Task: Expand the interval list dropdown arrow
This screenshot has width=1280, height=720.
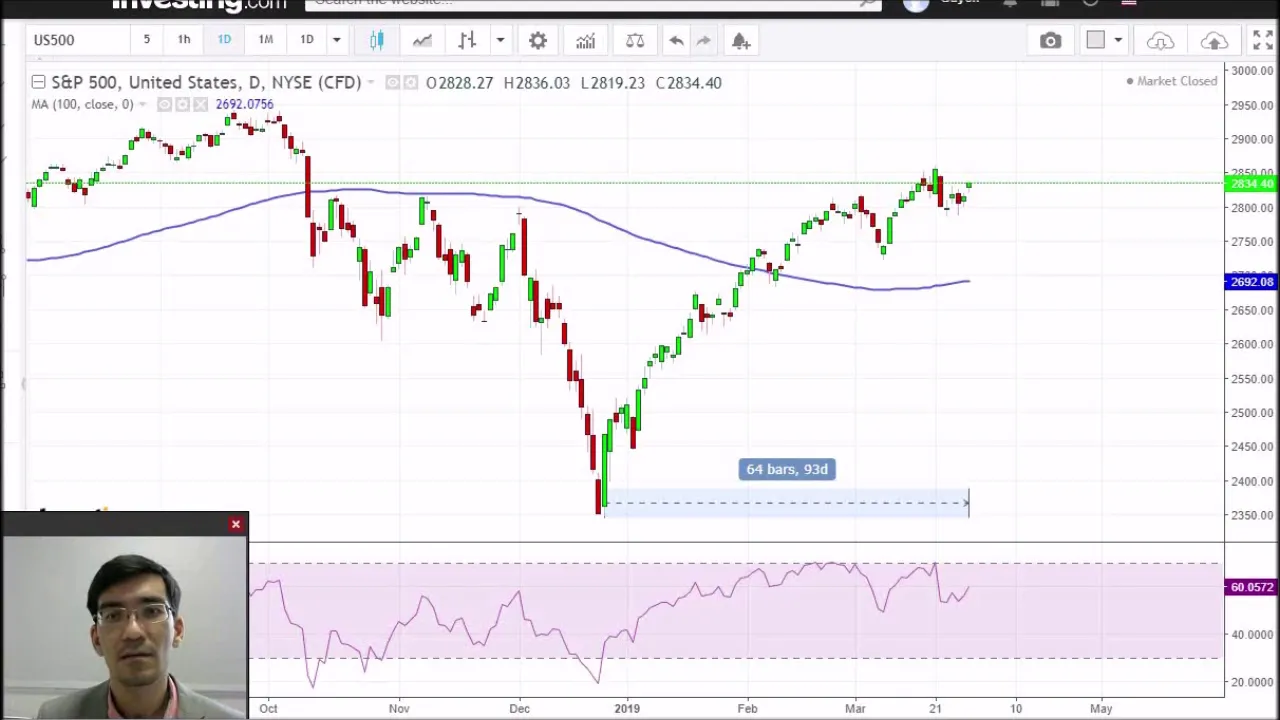Action: [336, 41]
